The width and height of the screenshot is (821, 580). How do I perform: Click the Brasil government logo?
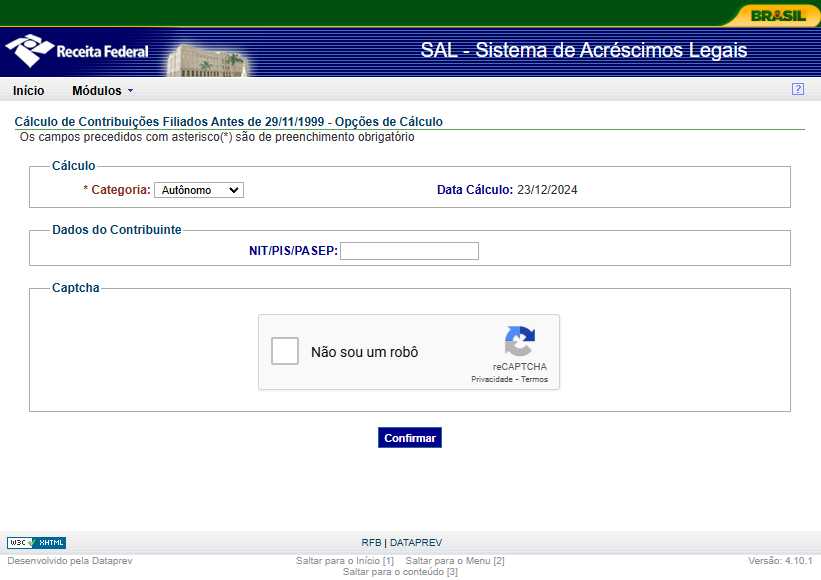[x=777, y=15]
